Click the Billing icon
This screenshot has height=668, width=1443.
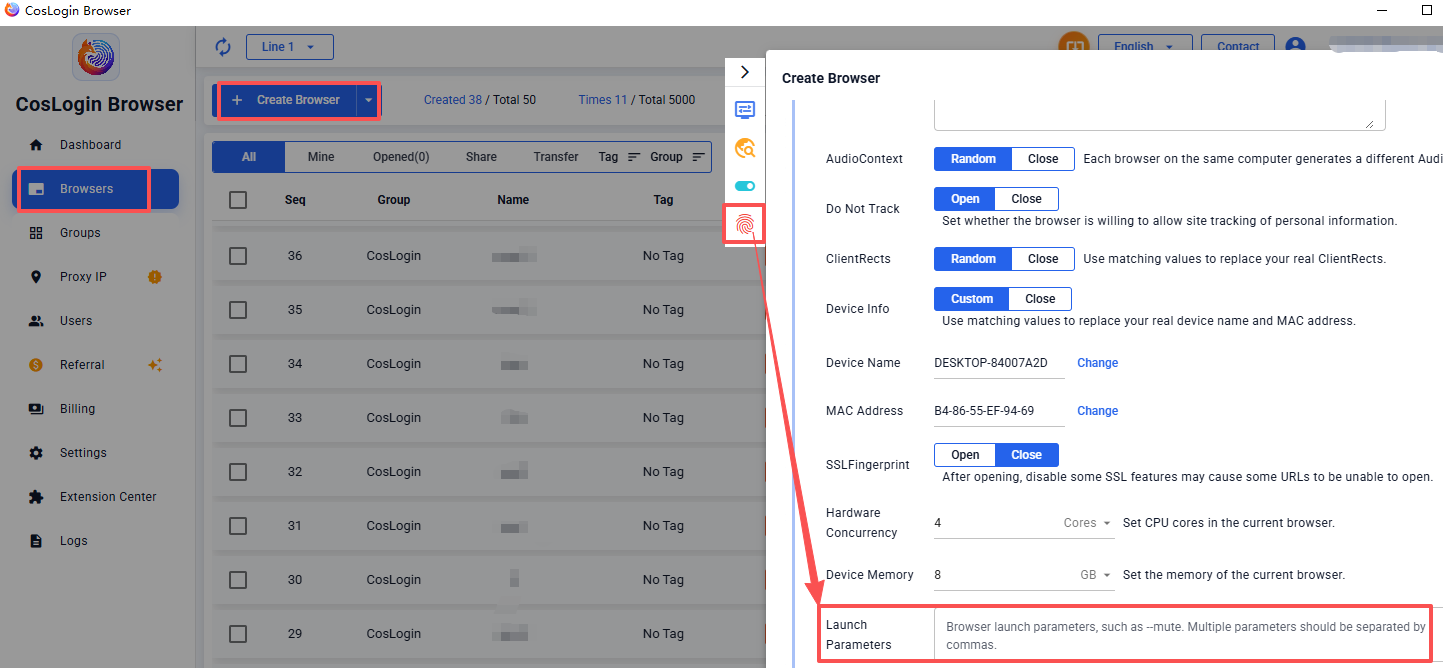pos(36,409)
